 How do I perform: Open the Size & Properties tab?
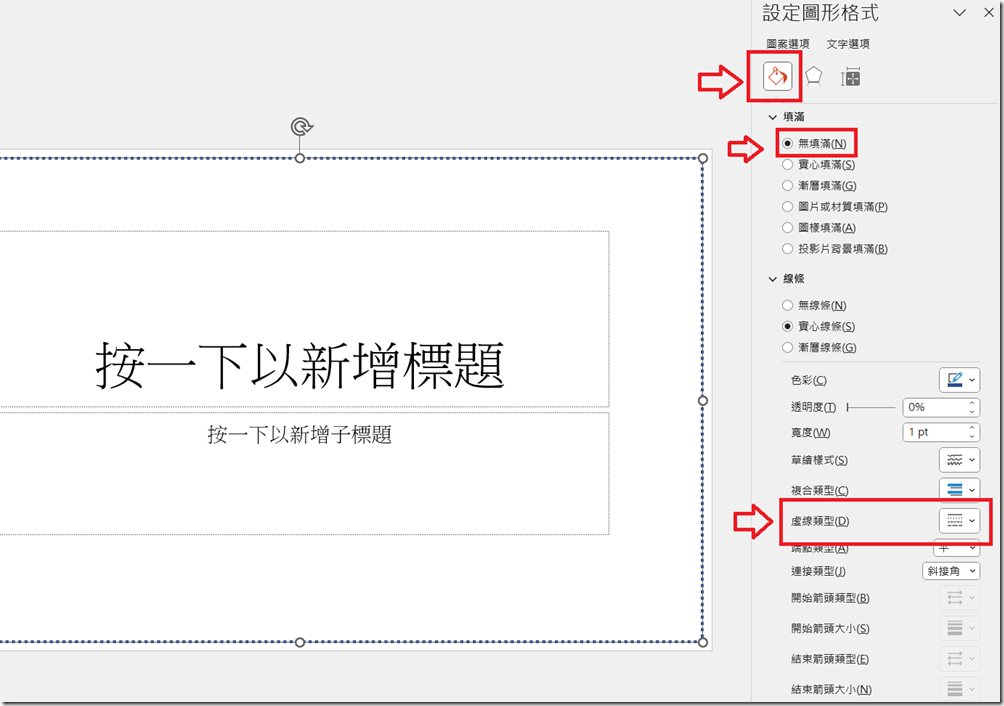(x=850, y=77)
